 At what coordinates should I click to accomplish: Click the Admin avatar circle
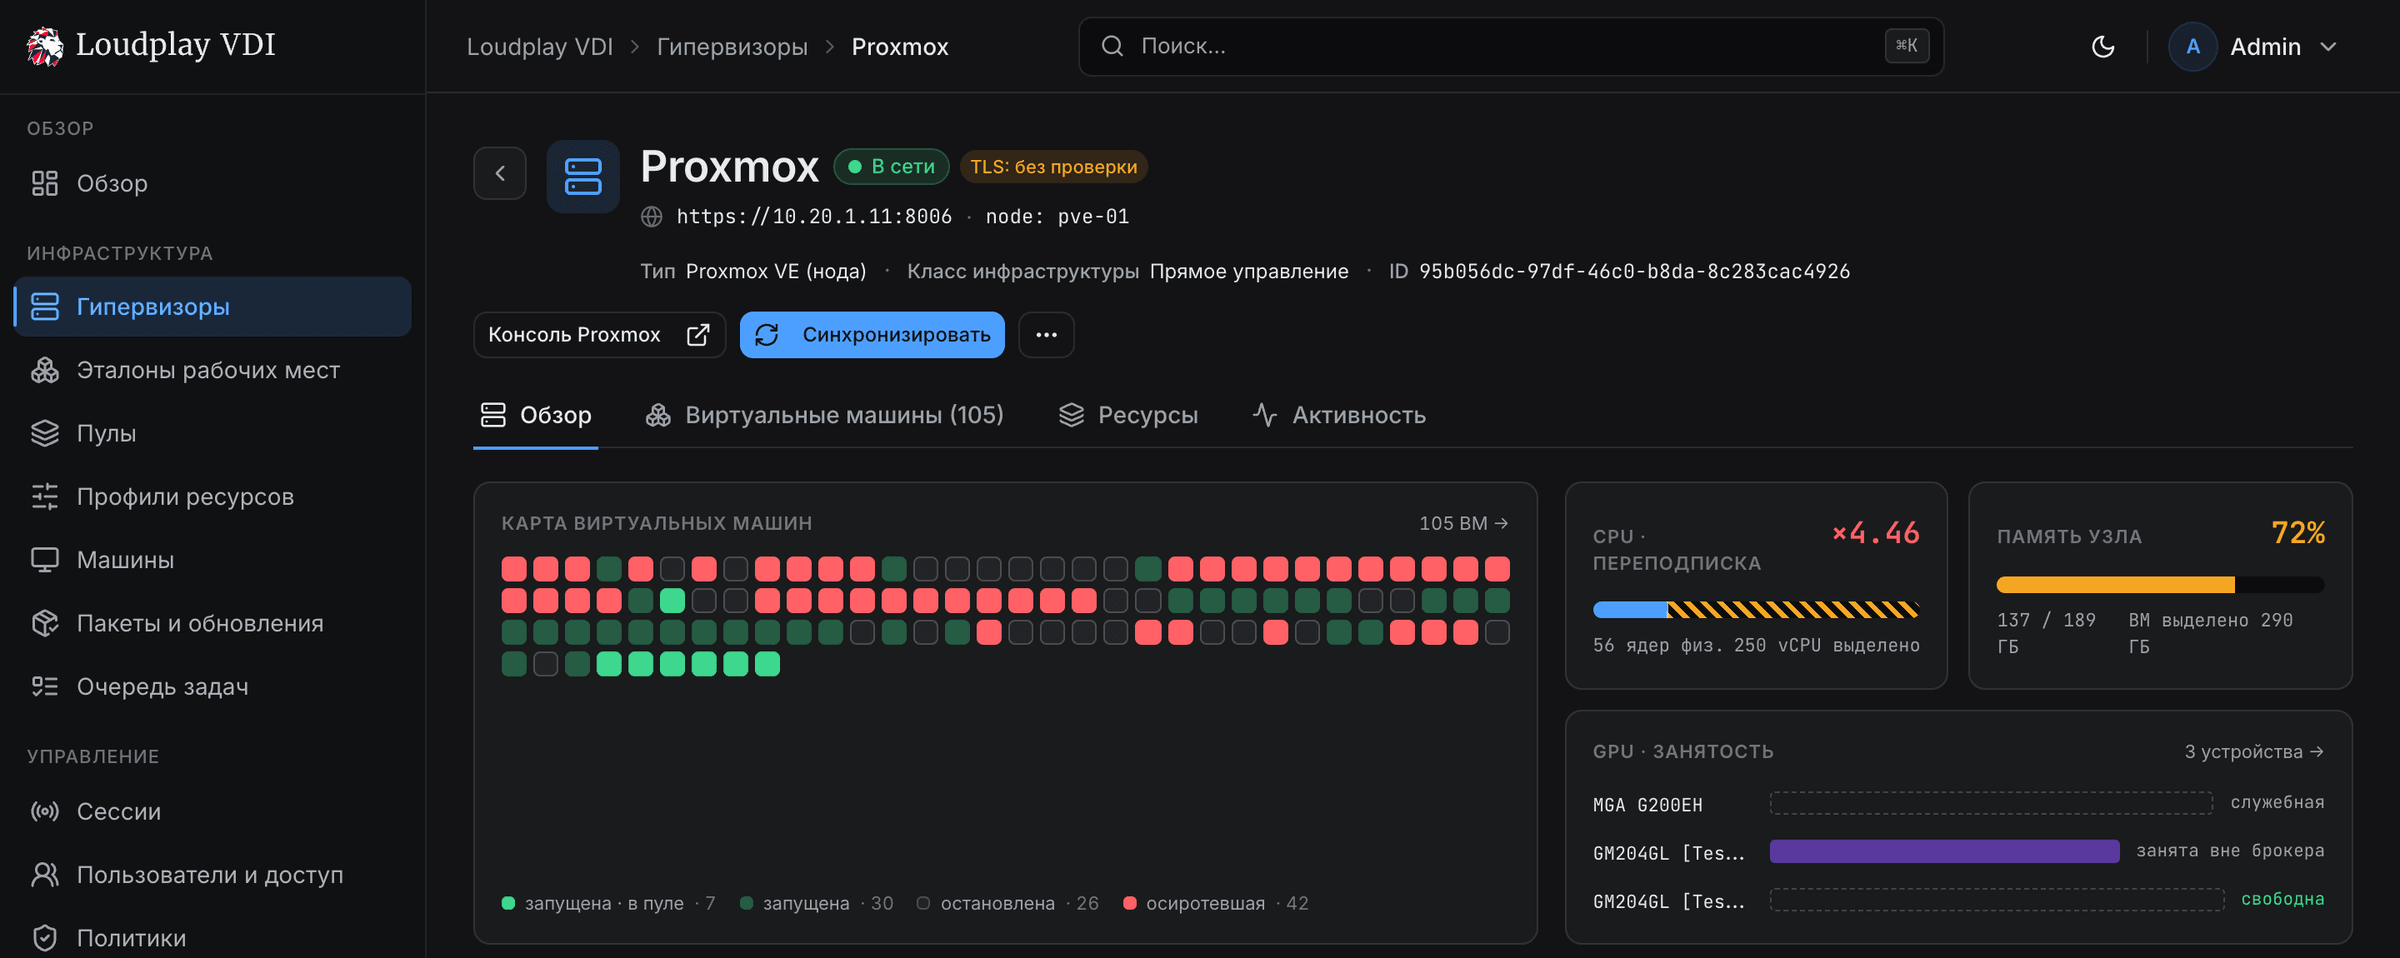click(x=2193, y=47)
